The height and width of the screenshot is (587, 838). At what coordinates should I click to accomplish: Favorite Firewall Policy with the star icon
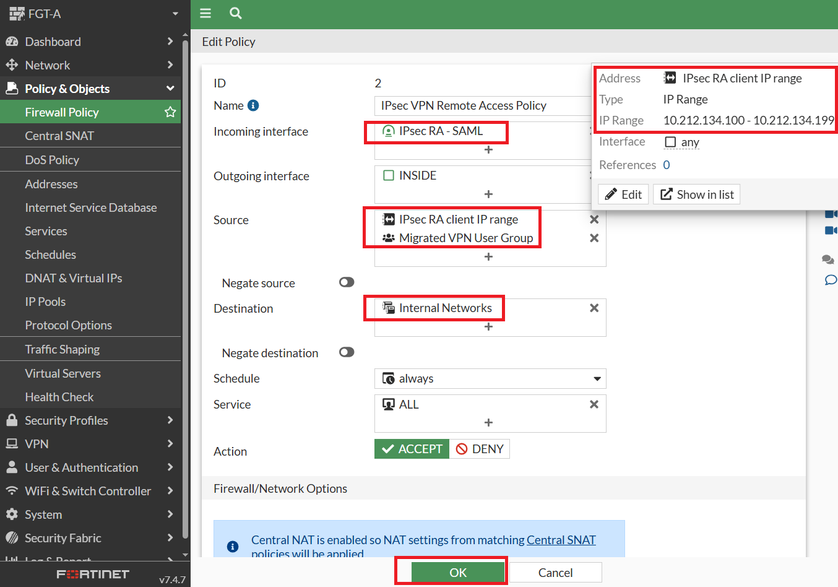click(x=170, y=112)
